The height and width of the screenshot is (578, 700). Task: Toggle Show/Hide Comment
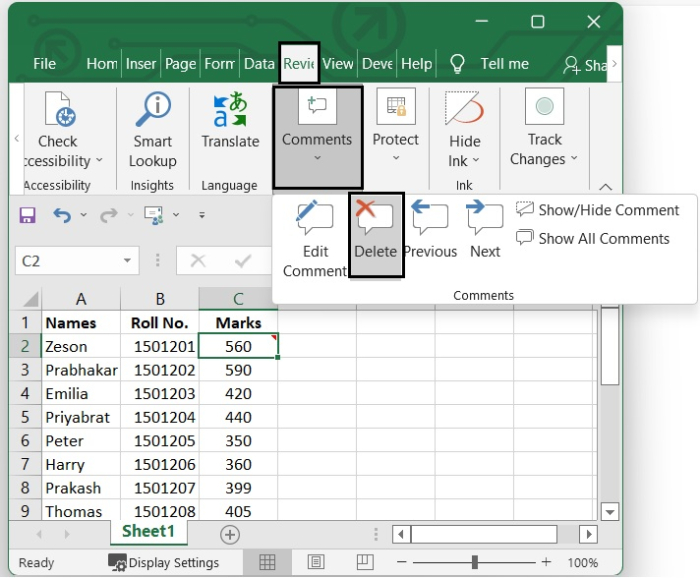[598, 210]
